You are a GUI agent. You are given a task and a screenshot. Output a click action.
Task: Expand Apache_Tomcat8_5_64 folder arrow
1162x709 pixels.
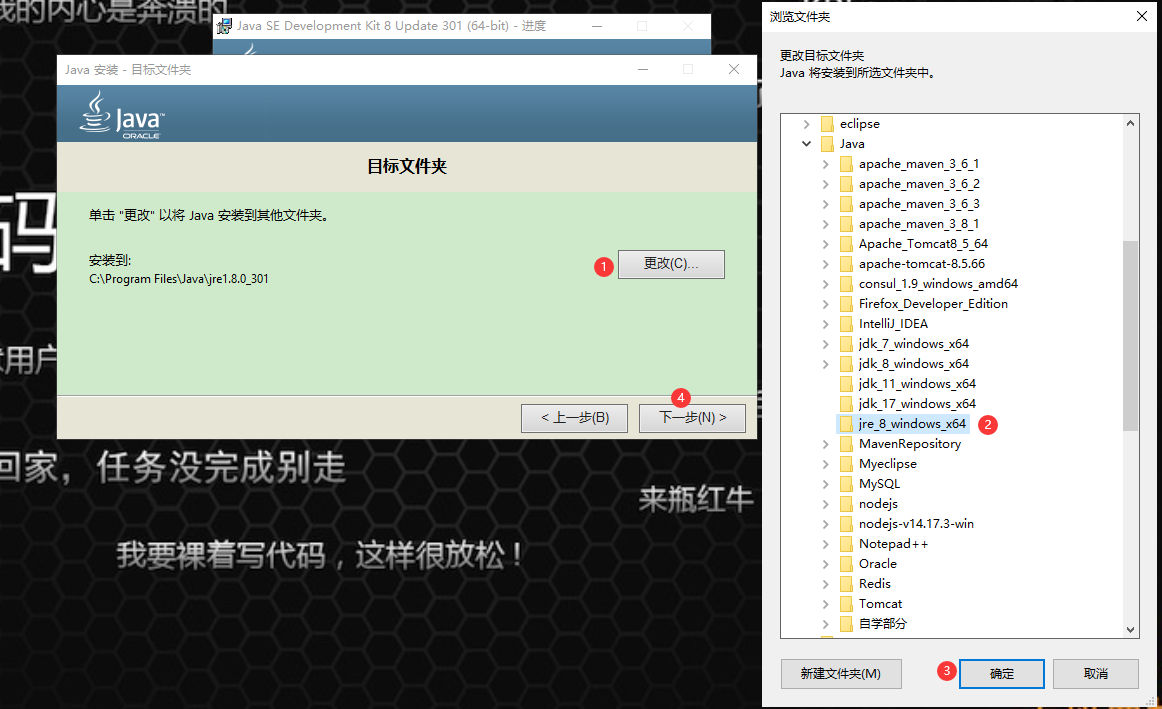click(826, 244)
